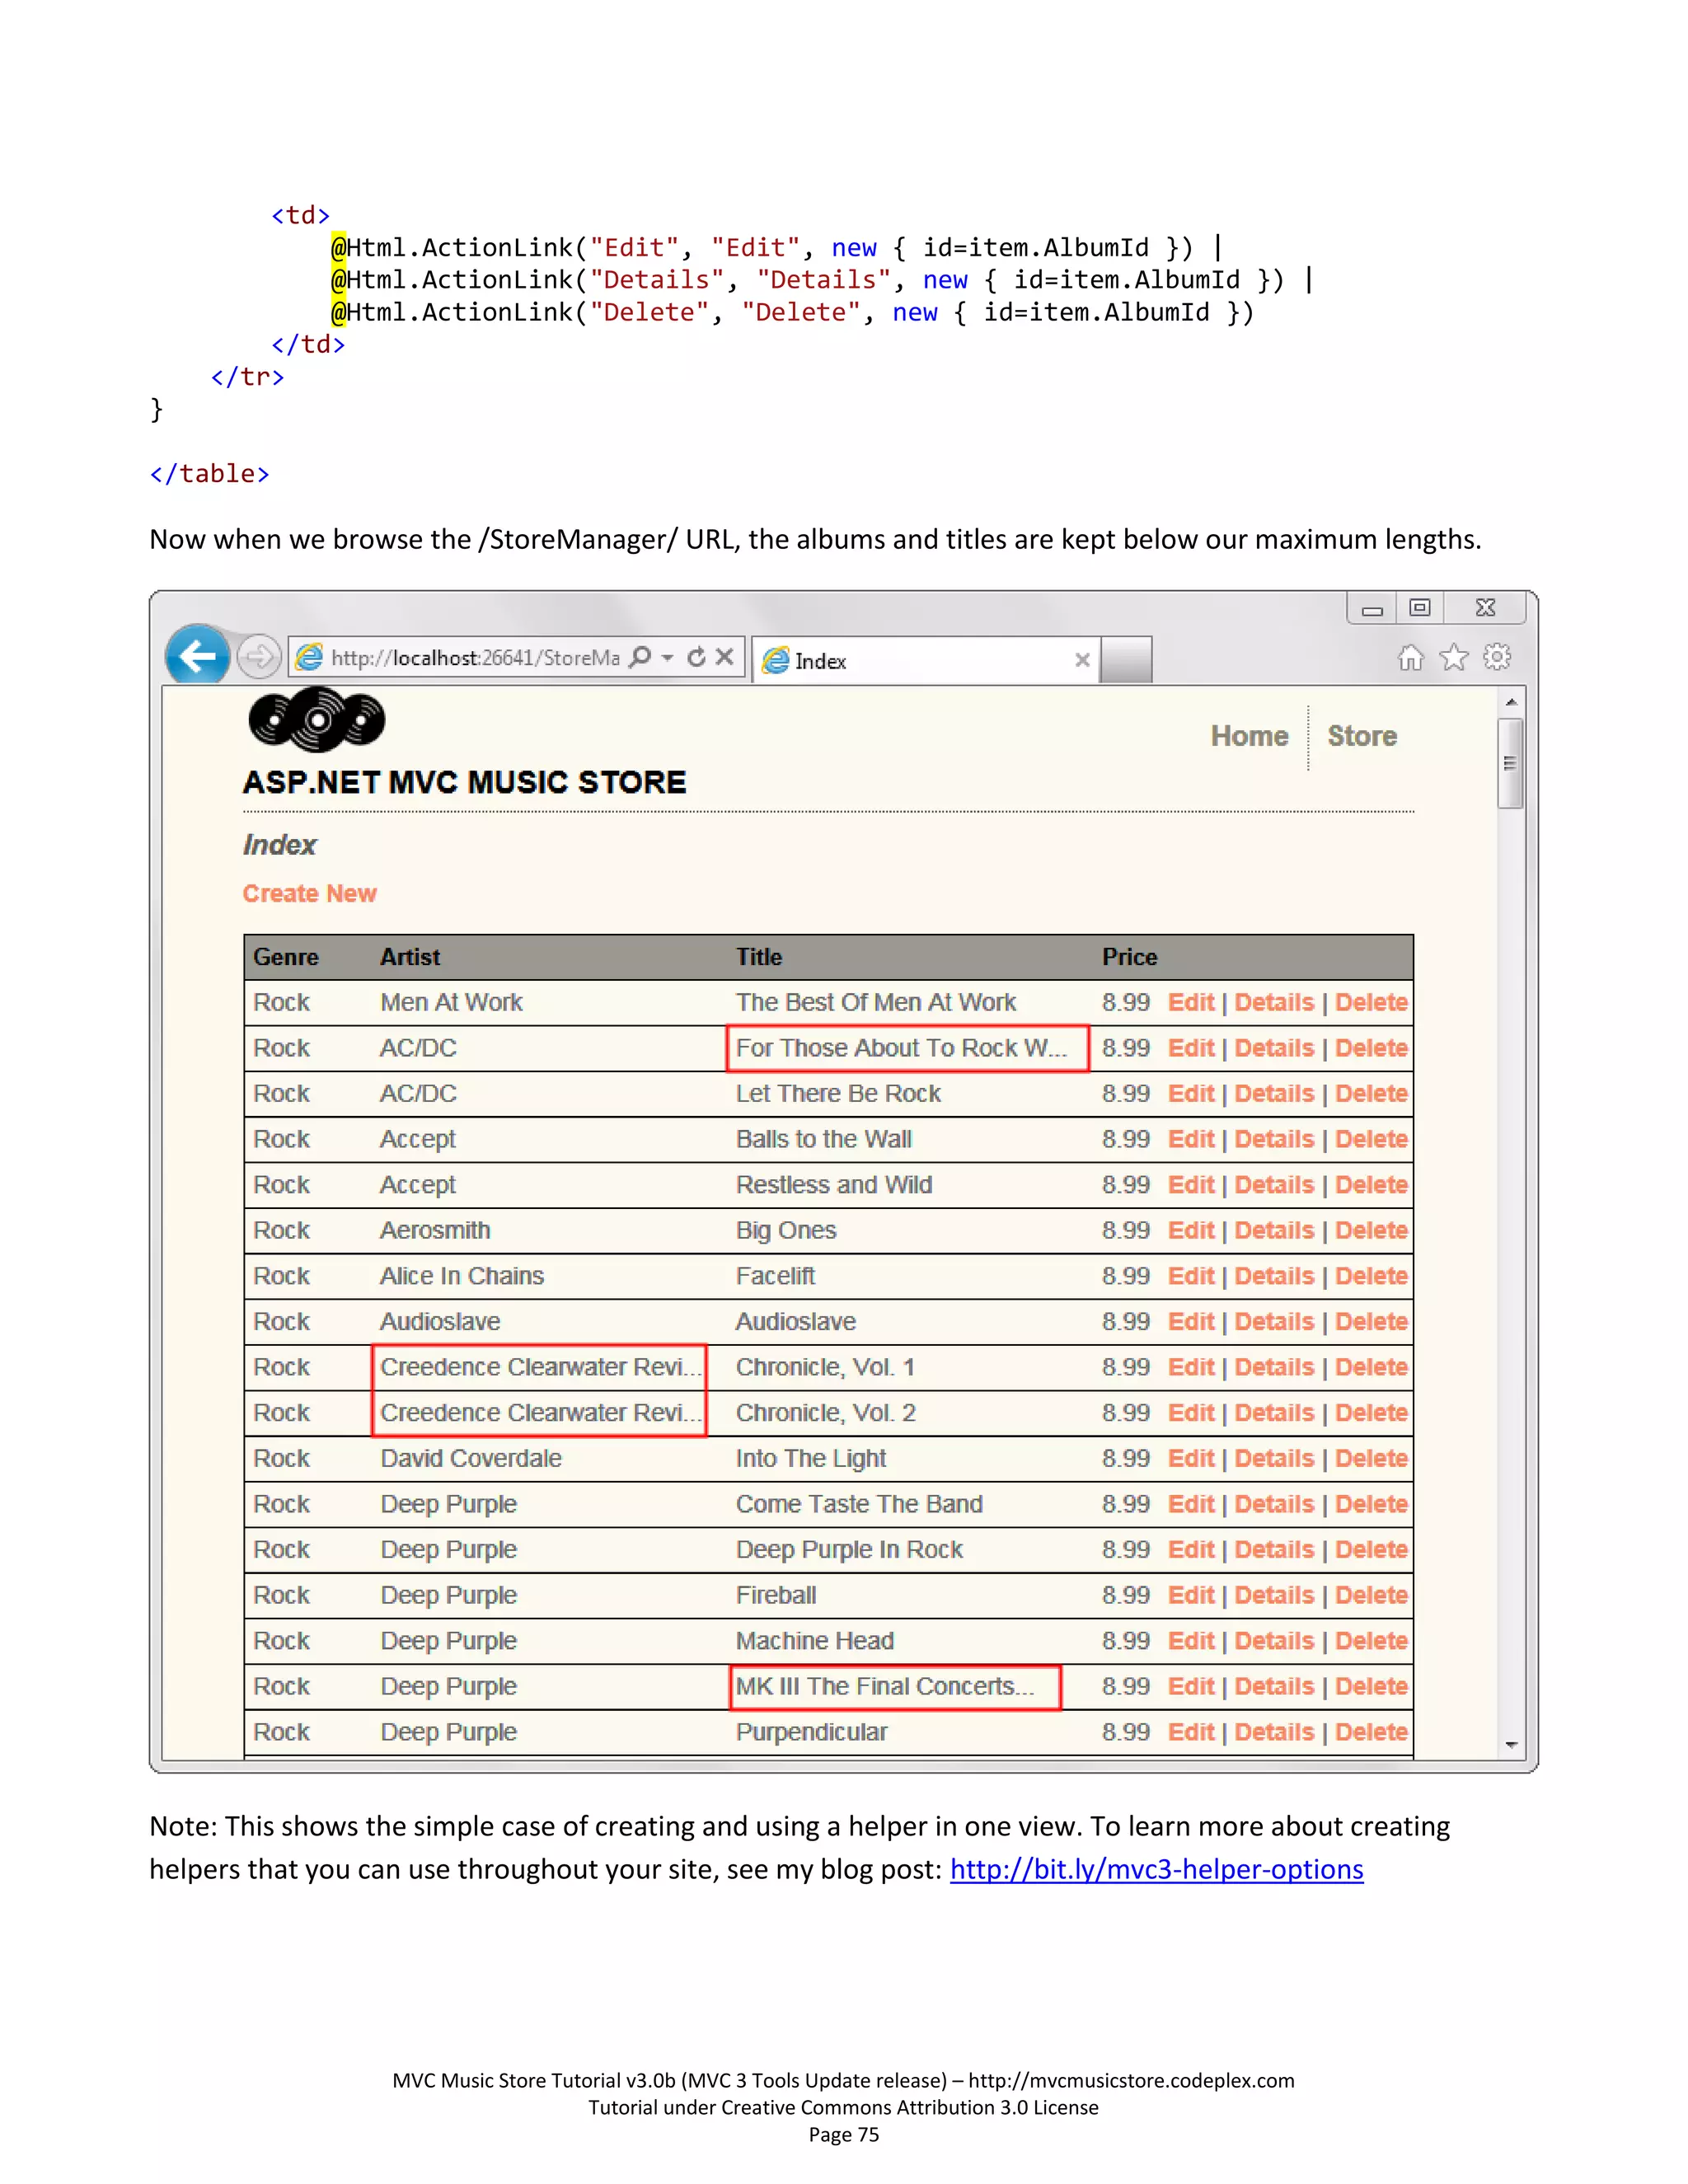The width and height of the screenshot is (1688, 2184).
Task: Open the Home navigation link
Action: (x=1249, y=736)
